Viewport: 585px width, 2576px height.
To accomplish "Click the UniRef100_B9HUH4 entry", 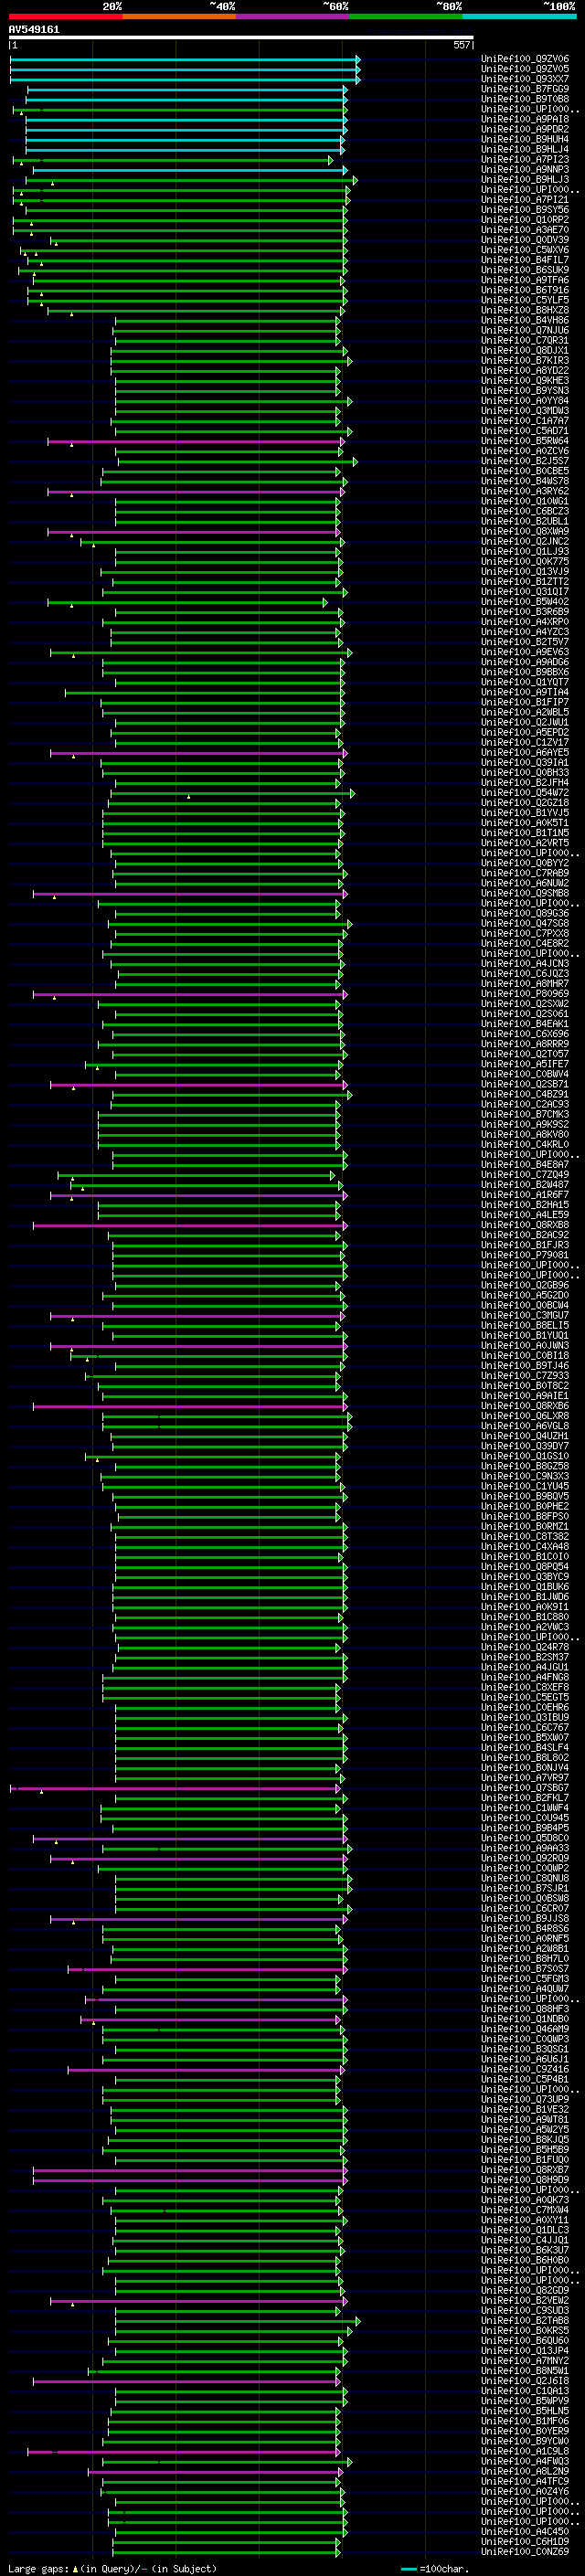I will coord(525,139).
